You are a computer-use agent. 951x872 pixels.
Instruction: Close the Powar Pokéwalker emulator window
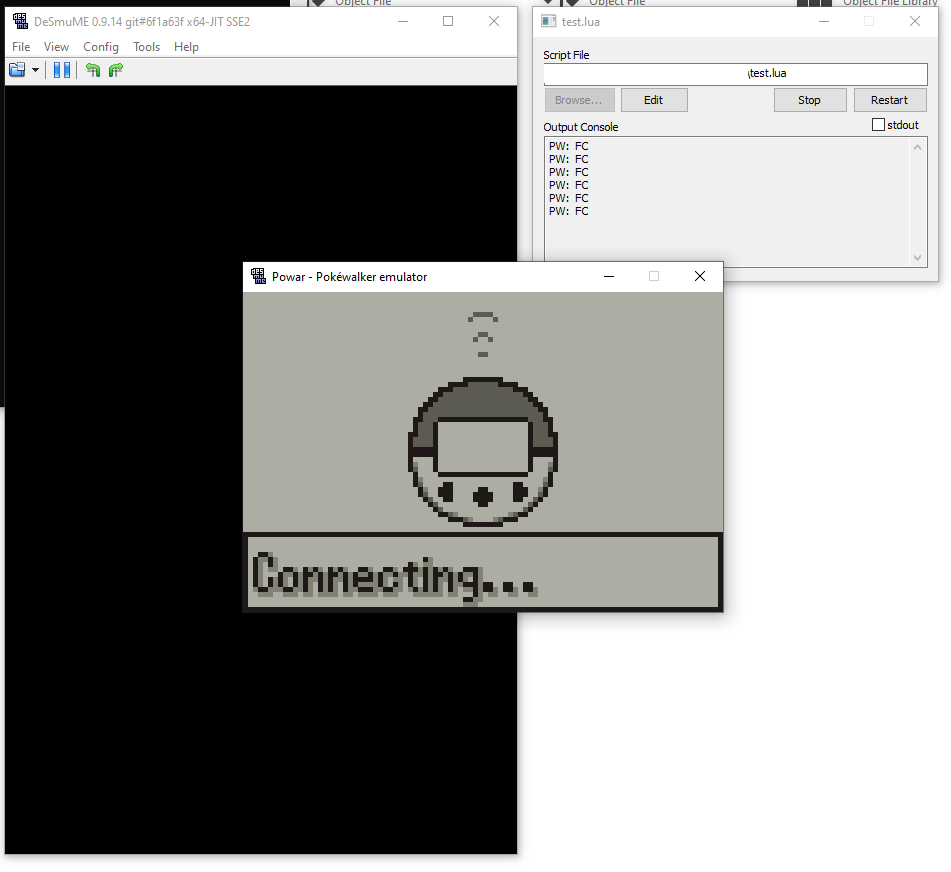pos(700,277)
